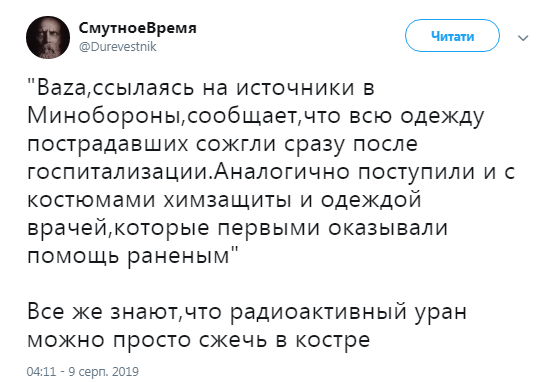This screenshot has height=382, width=548.
Task: Open the @Durevestnik handle link
Action: [117, 46]
